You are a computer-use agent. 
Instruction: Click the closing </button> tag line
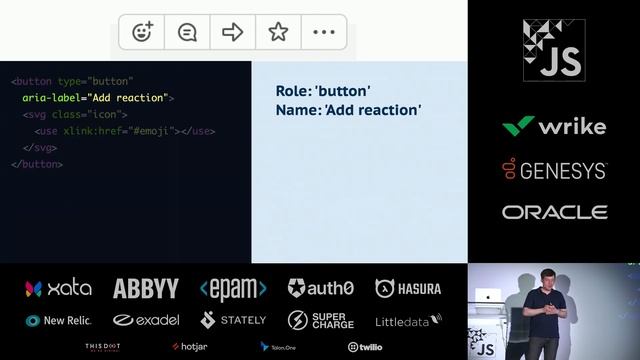pyautogui.click(x=37, y=164)
